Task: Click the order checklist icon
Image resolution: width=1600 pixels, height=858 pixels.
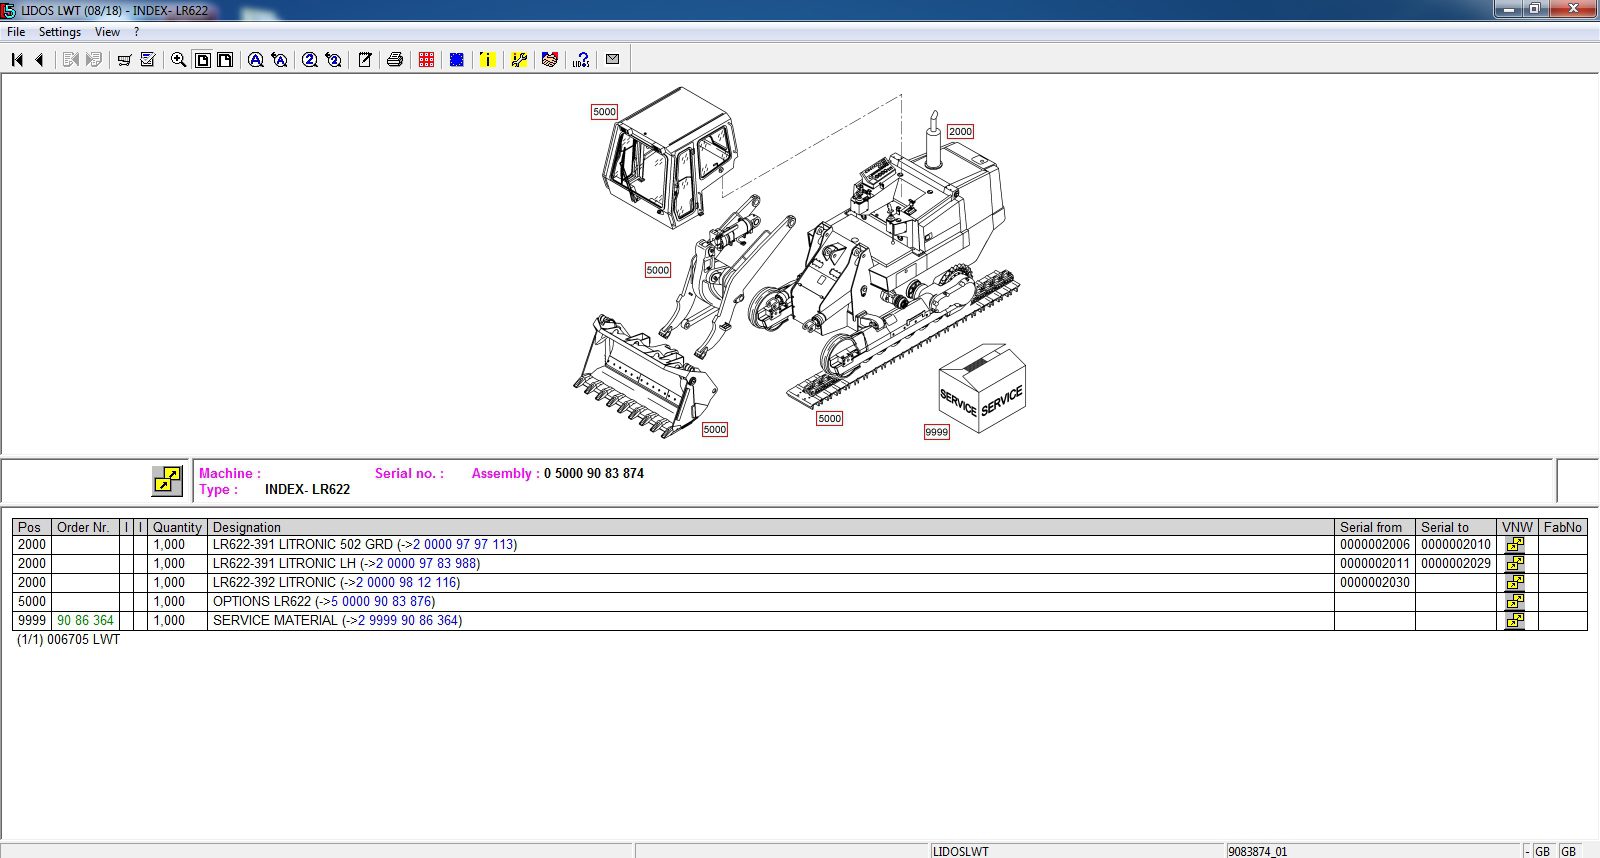Action: (x=148, y=60)
